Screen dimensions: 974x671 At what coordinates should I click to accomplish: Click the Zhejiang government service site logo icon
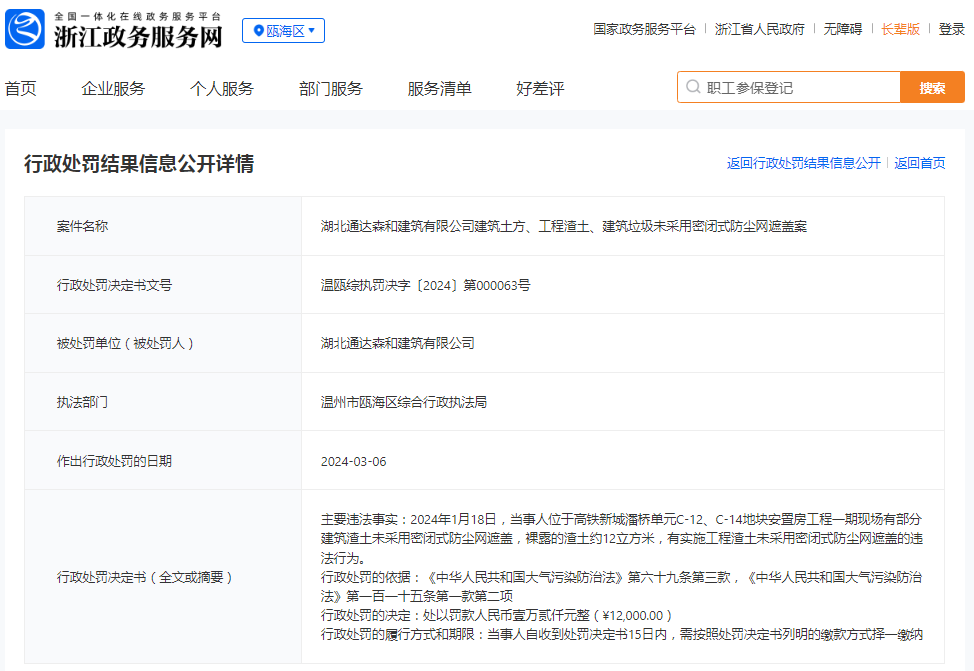click(x=25, y=29)
